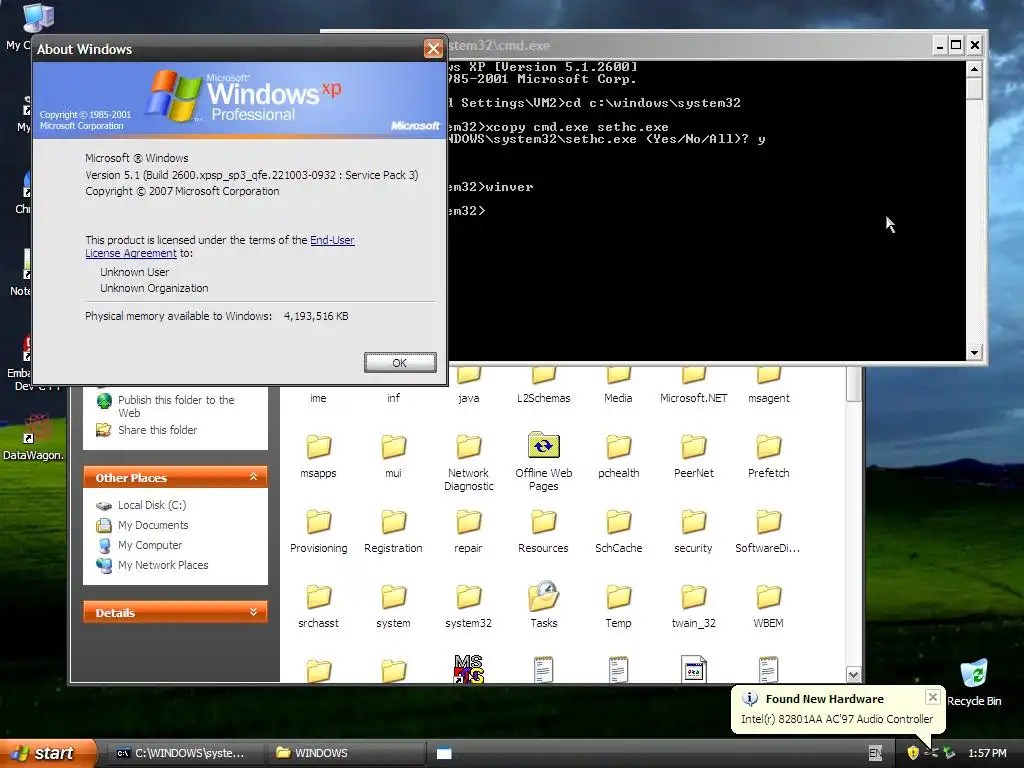Screen dimensions: 1024x768
Task: Click the network connection tray icon
Action: 931,753
